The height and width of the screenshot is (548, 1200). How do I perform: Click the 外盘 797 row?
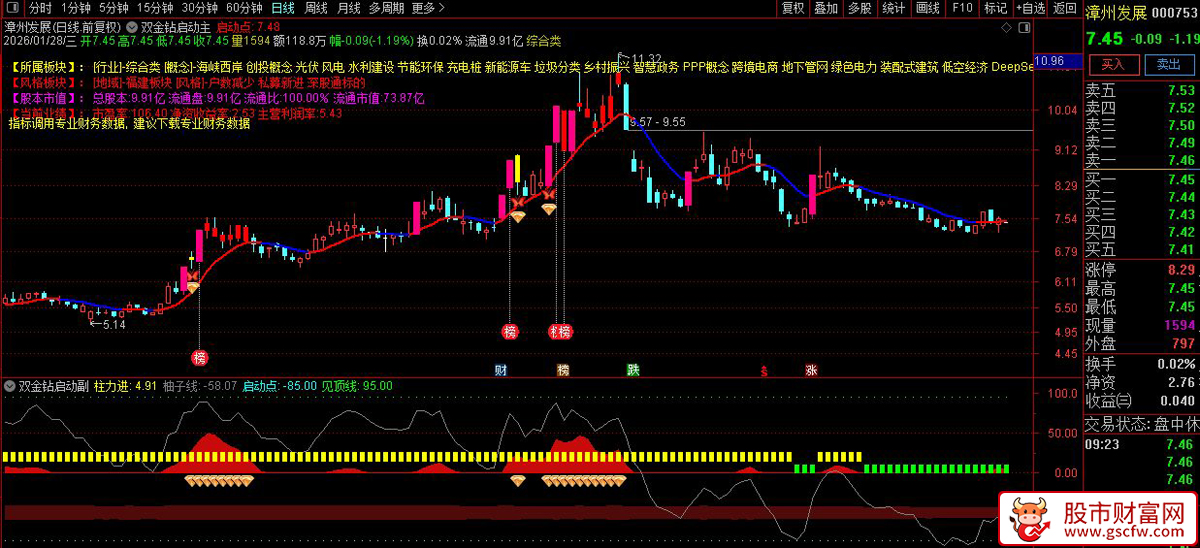pyautogui.click(x=1141, y=344)
